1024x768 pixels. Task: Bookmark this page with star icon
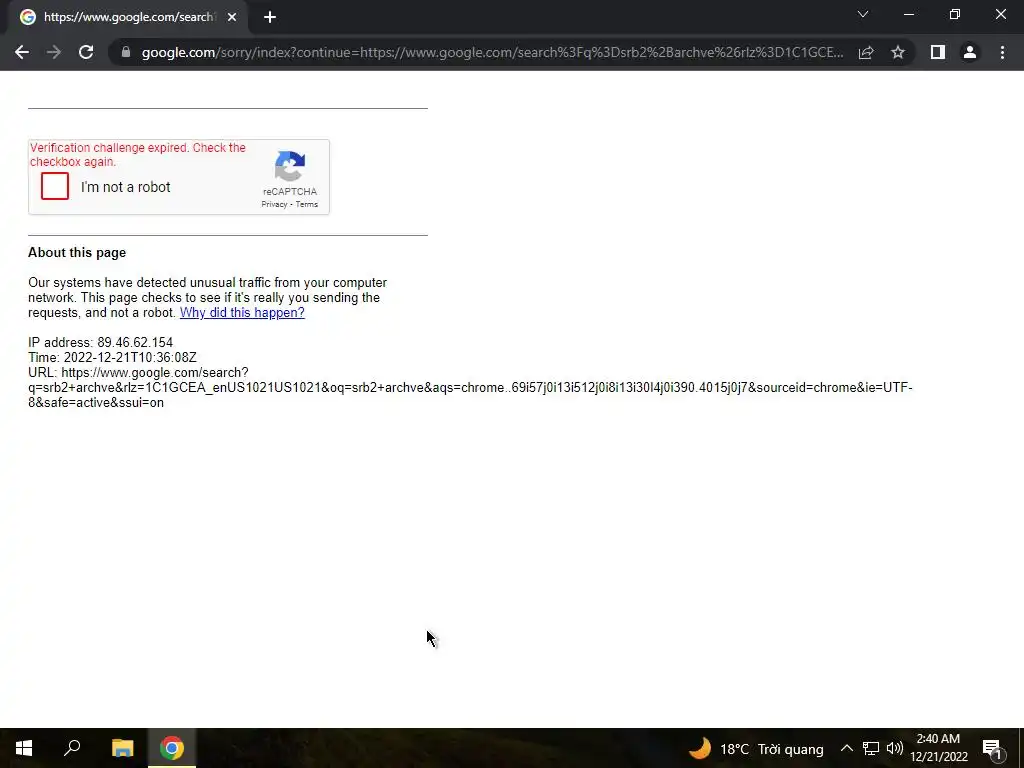pos(898,52)
